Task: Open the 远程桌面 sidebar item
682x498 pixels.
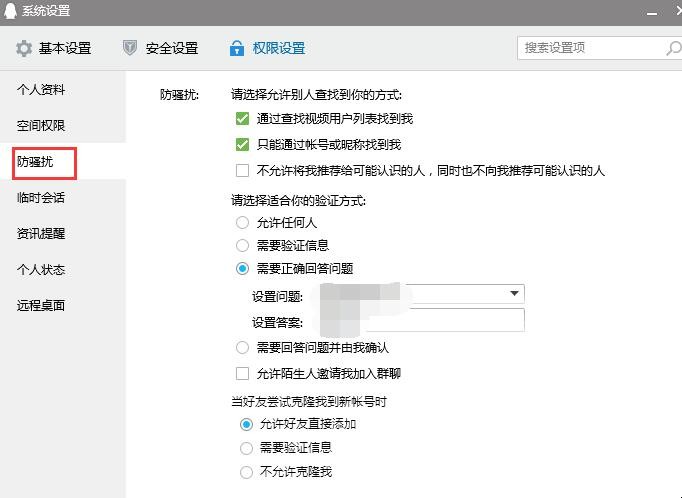Action: (x=41, y=306)
